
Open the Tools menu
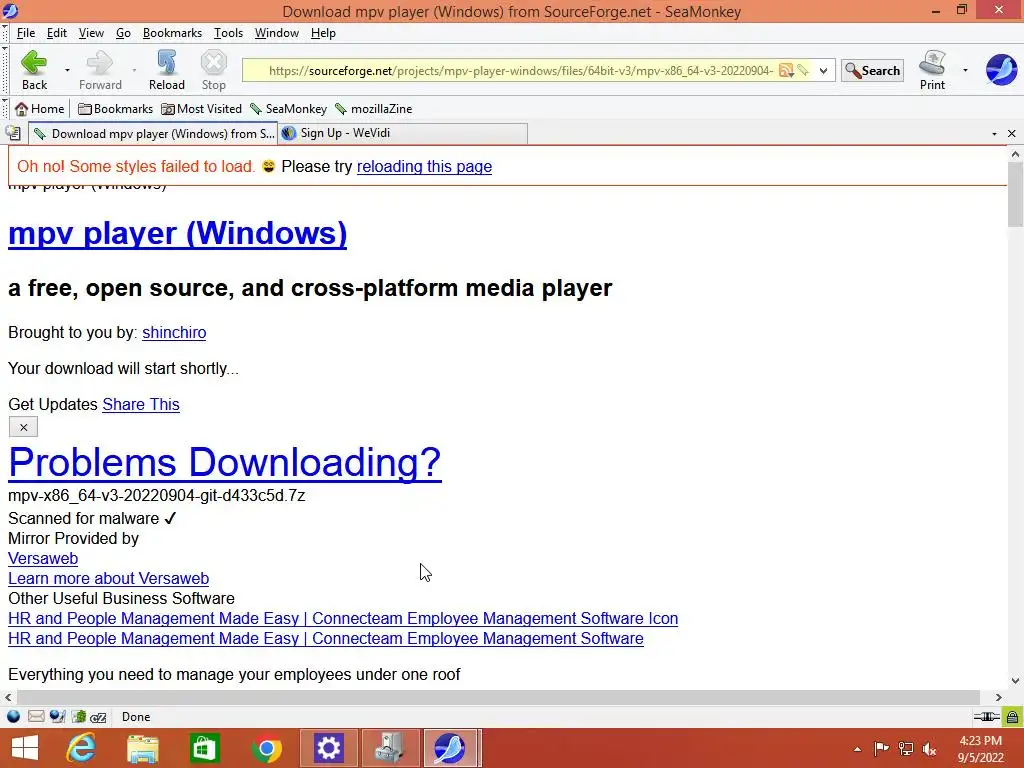point(228,33)
